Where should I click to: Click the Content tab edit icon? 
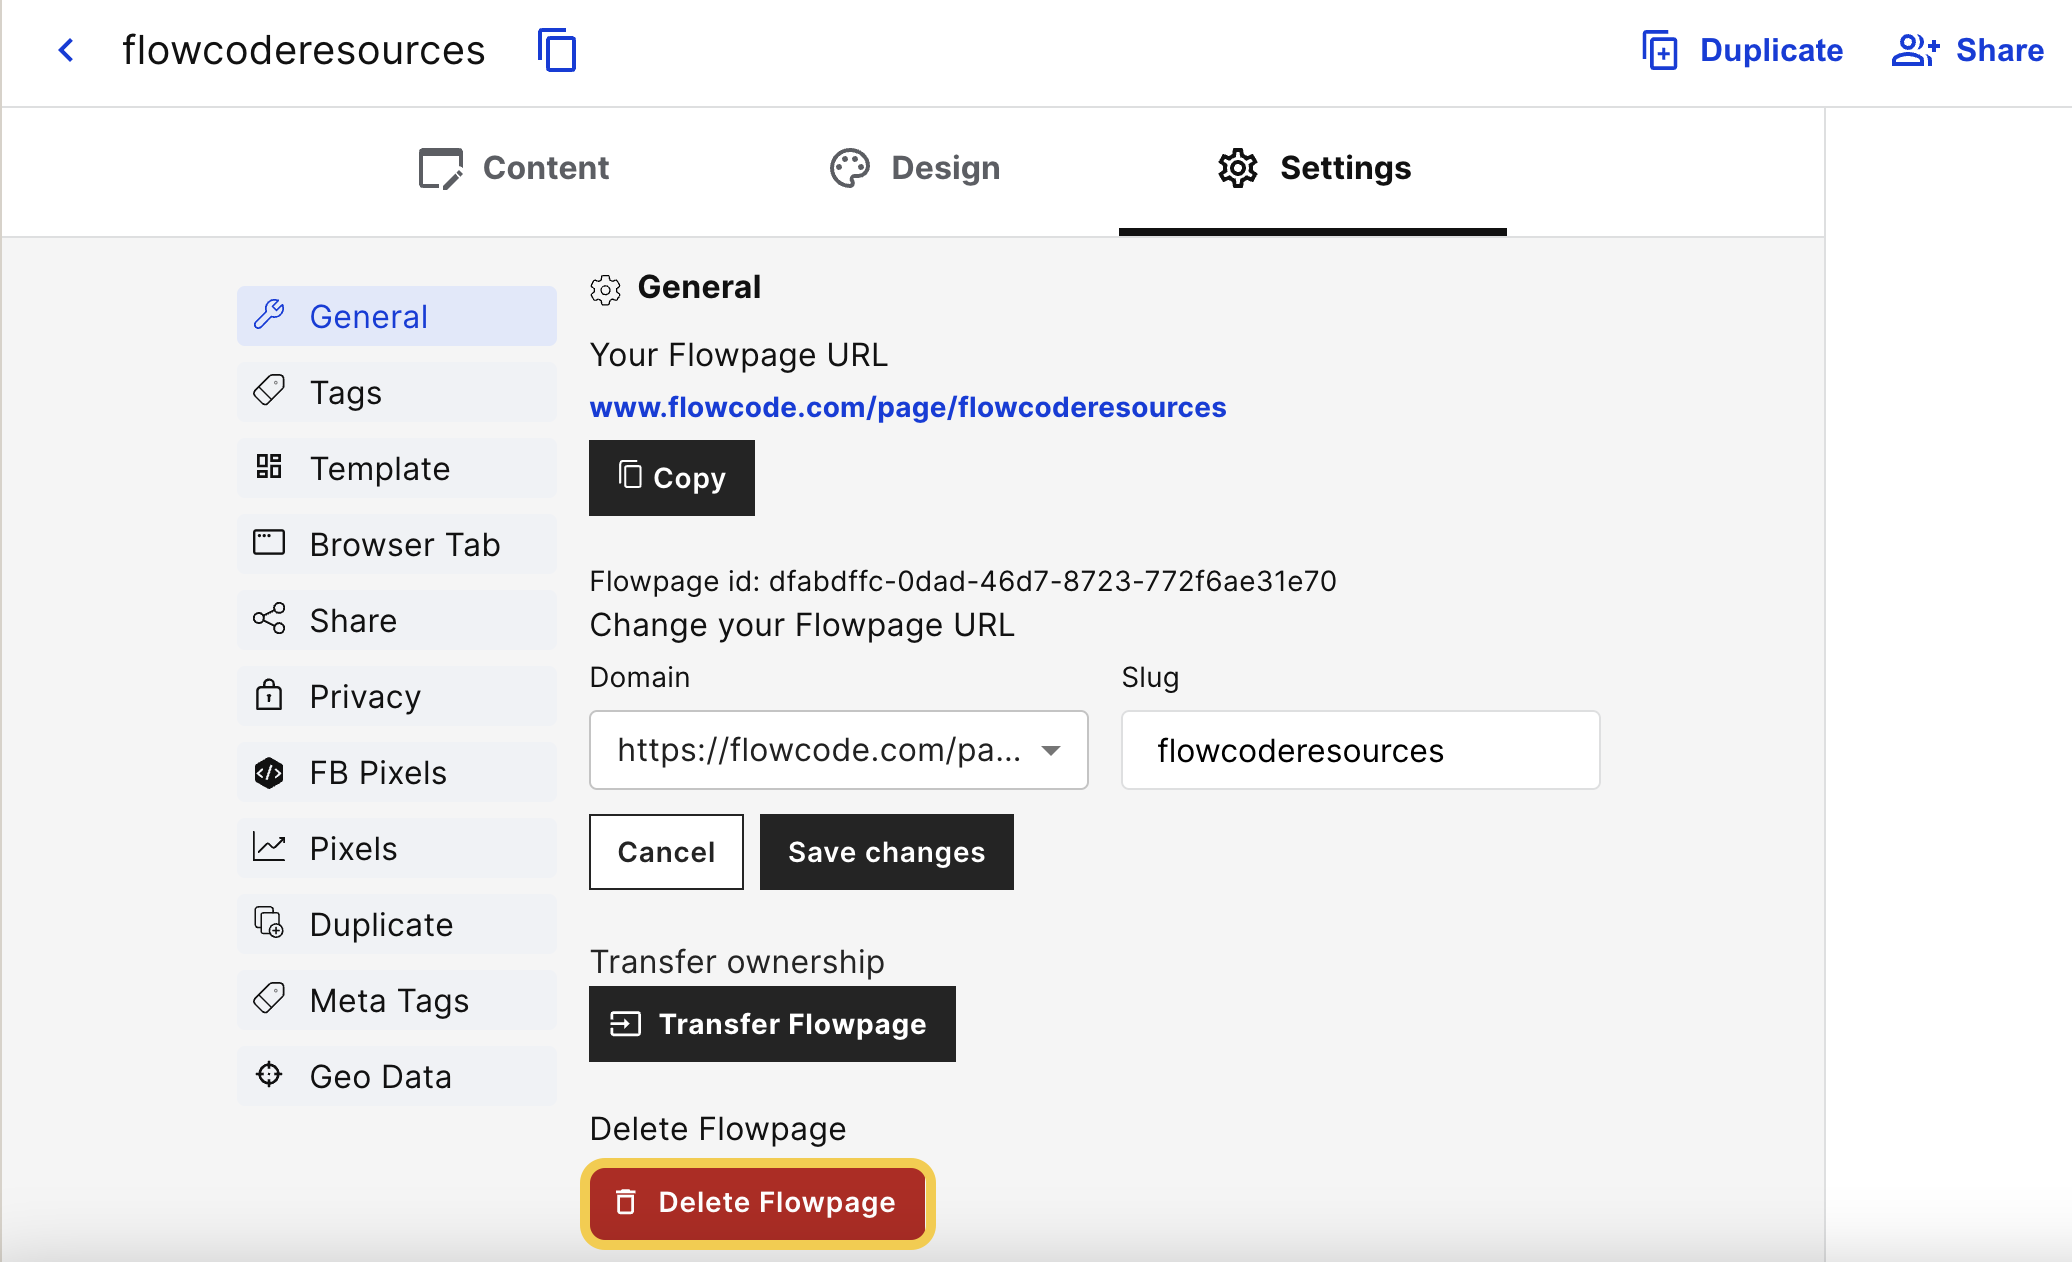440,168
